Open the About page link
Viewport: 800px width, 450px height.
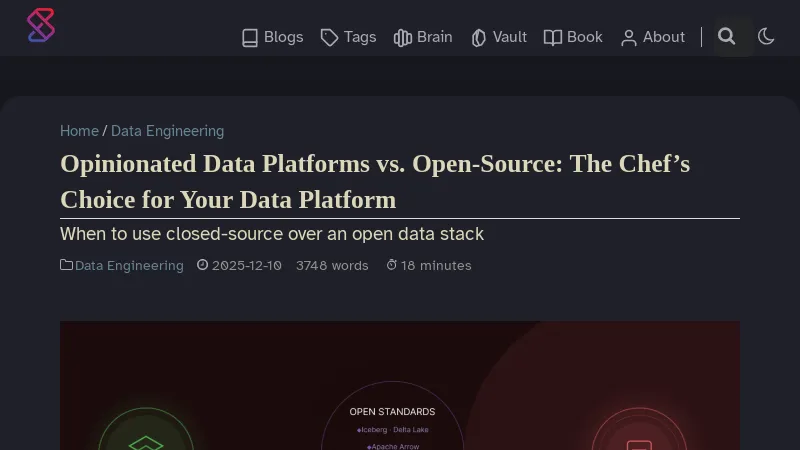[x=663, y=37]
